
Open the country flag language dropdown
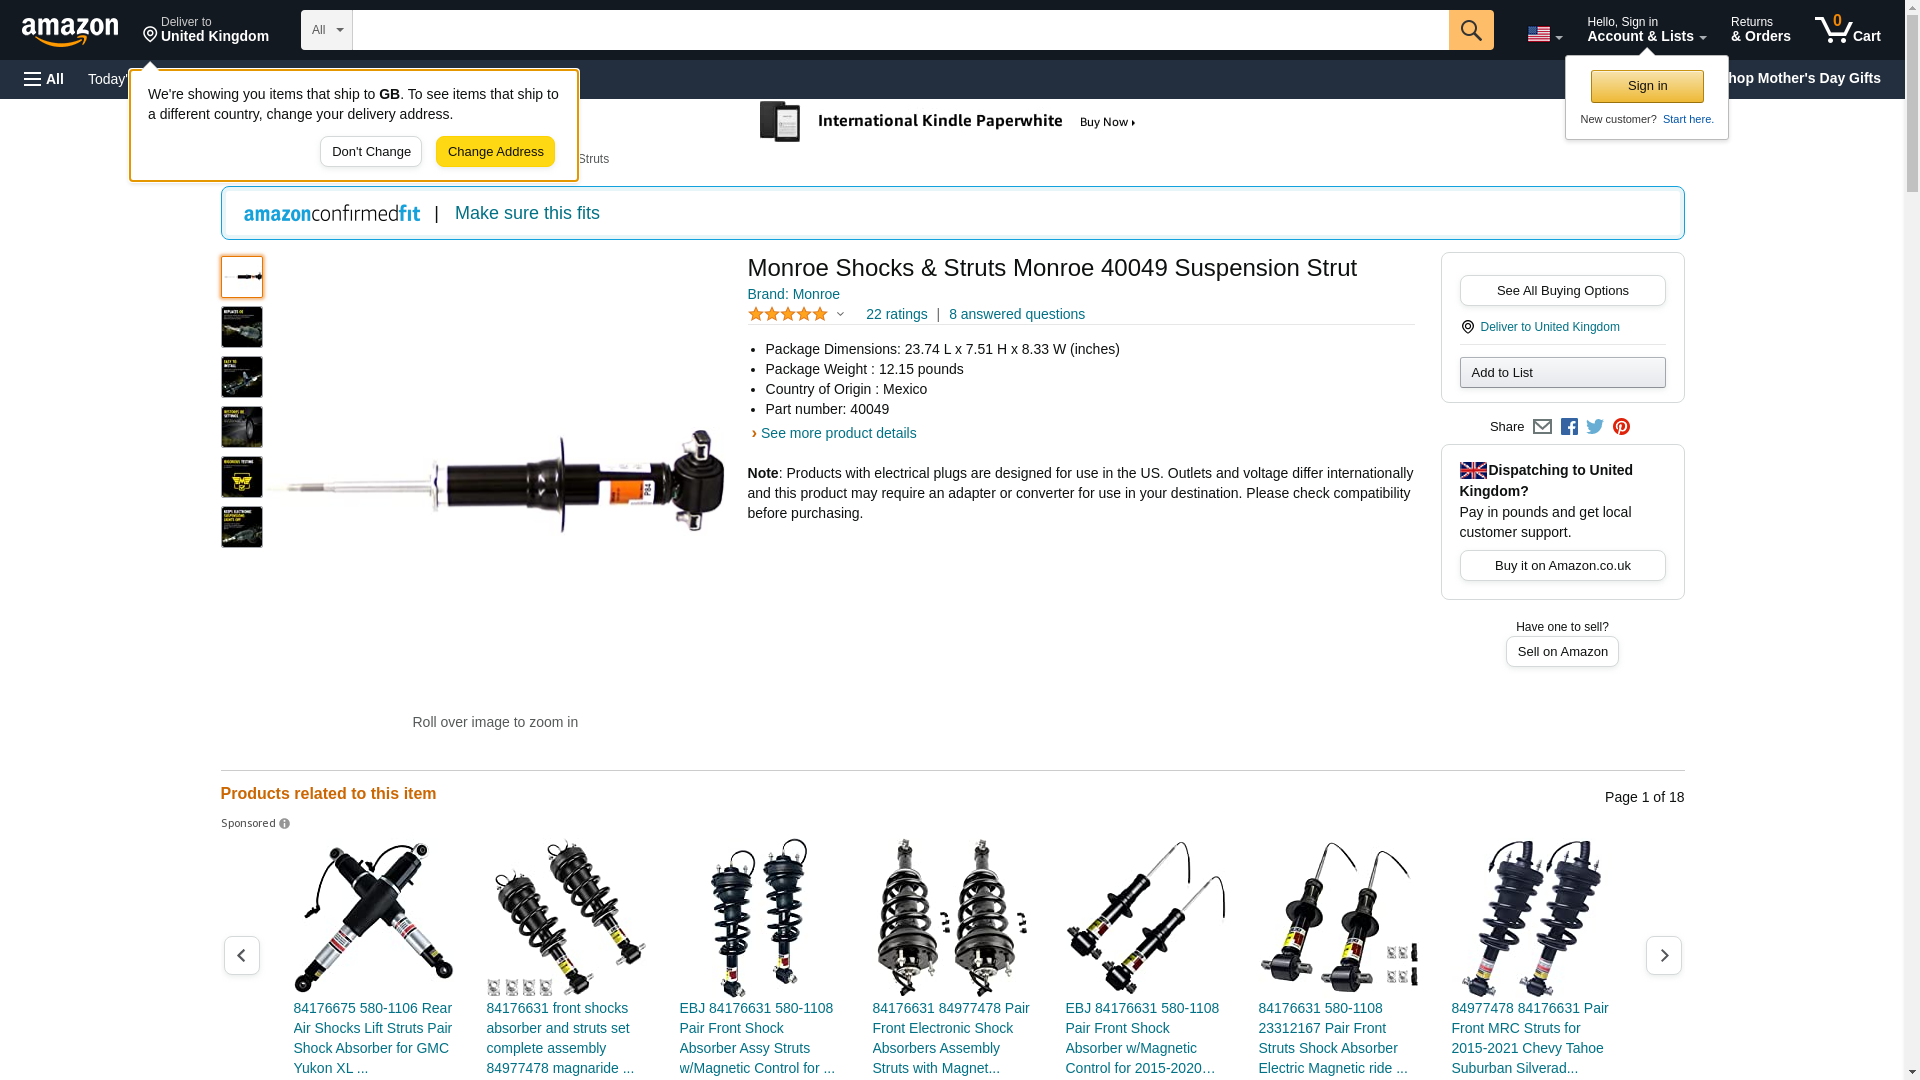[x=1544, y=34]
